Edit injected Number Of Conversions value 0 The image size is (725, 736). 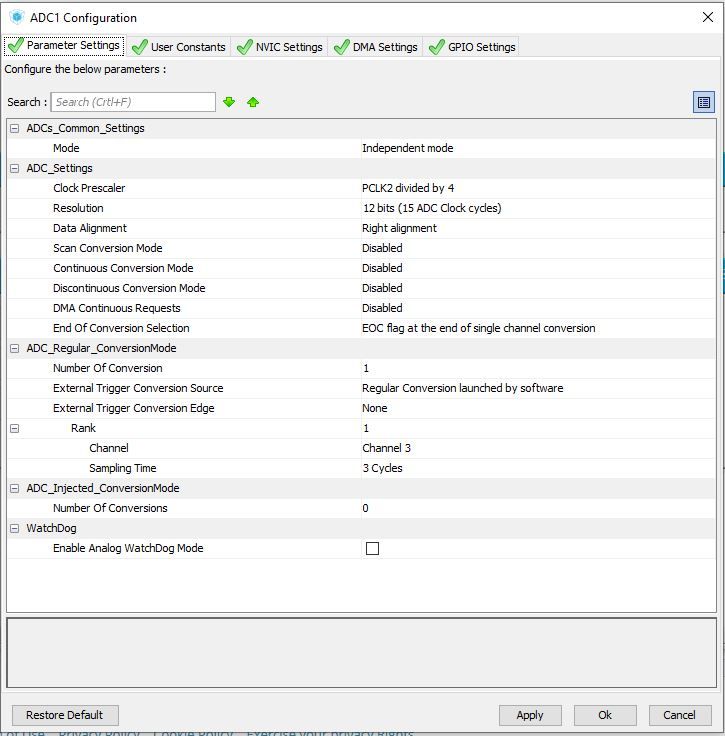[366, 508]
